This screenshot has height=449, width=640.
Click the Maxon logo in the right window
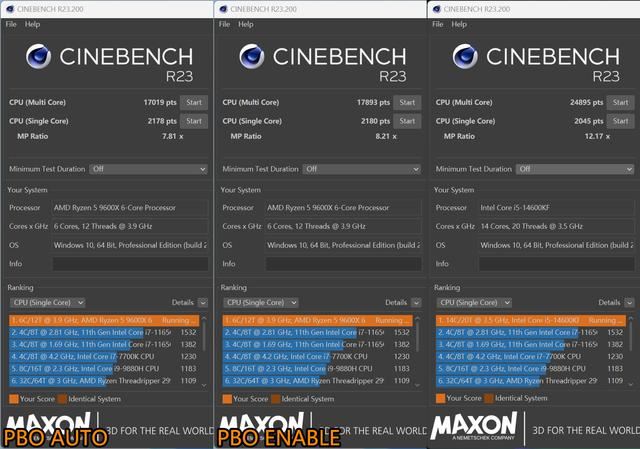click(473, 427)
